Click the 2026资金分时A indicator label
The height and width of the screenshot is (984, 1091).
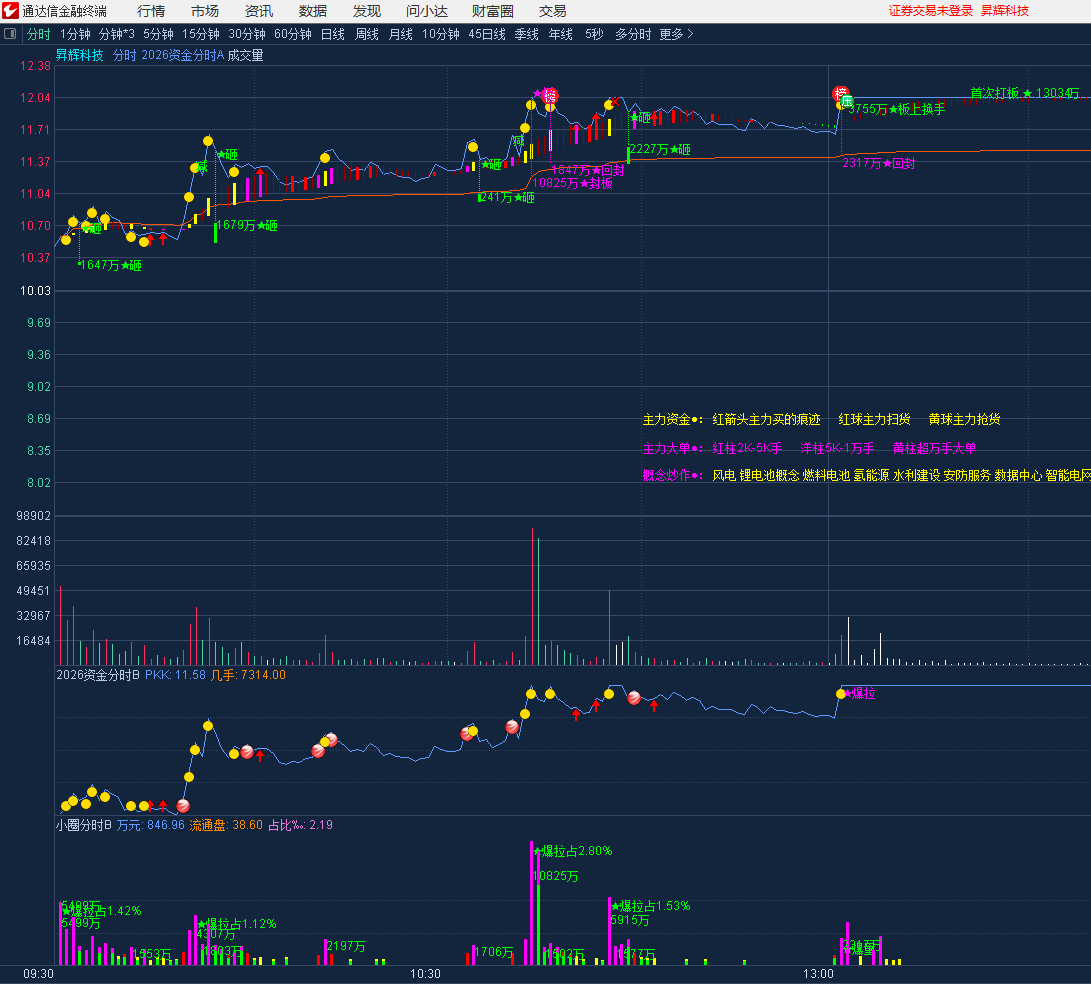(182, 56)
